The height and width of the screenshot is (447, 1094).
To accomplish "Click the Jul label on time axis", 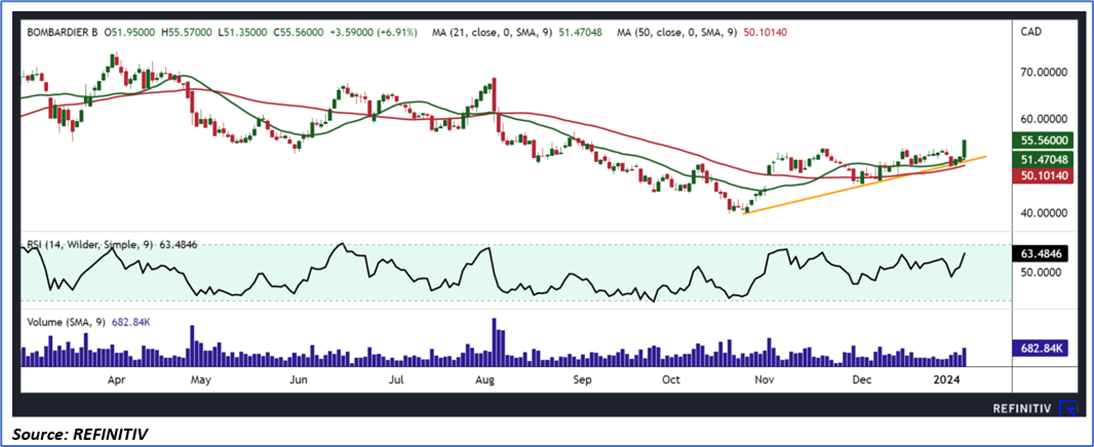I will [x=396, y=381].
